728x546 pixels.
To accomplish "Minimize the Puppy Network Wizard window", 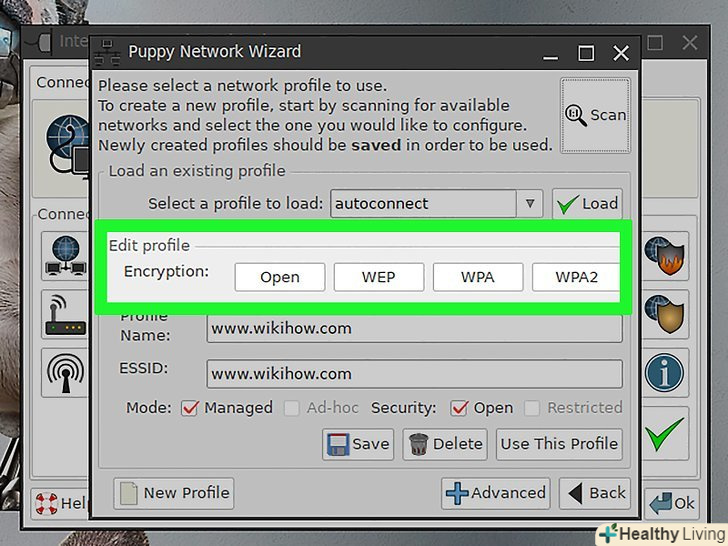I will click(551, 54).
